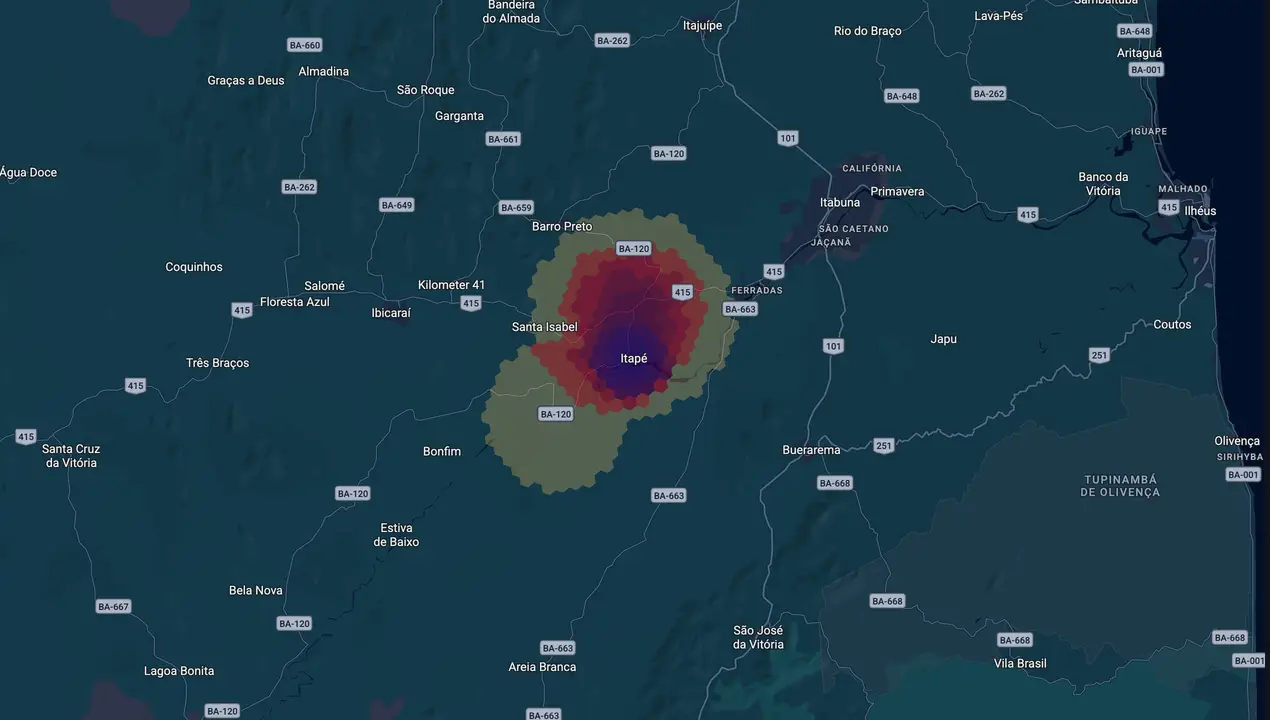Screen dimensions: 1270x720
Task: Click the Santa Isabel label
Action: tap(545, 327)
